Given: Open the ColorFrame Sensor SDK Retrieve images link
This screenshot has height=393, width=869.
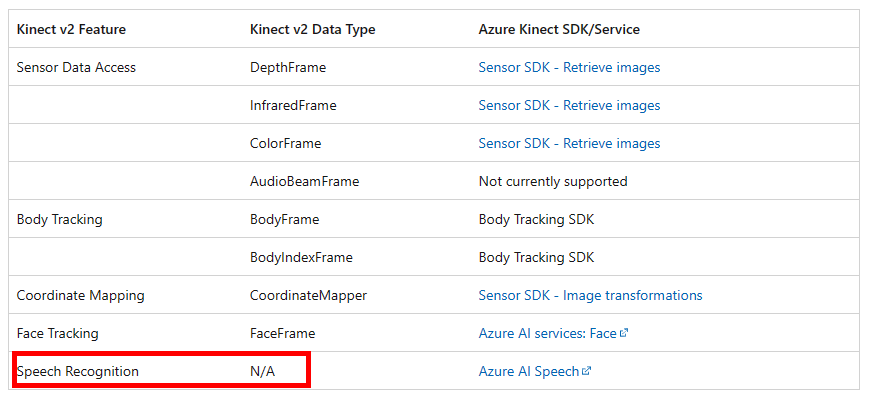Looking at the screenshot, I should [x=569, y=143].
